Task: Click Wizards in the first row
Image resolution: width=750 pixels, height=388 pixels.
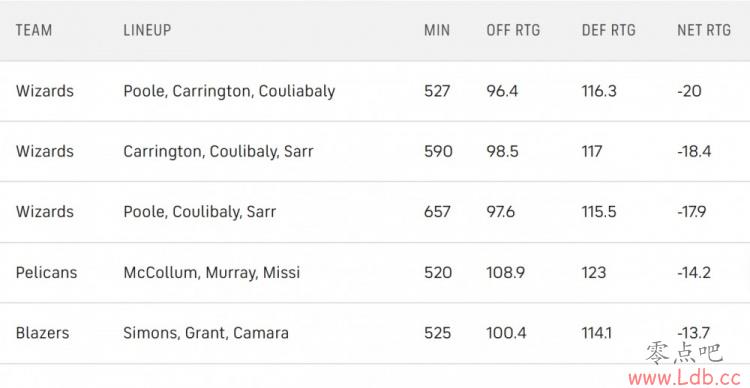Action: pyautogui.click(x=45, y=91)
